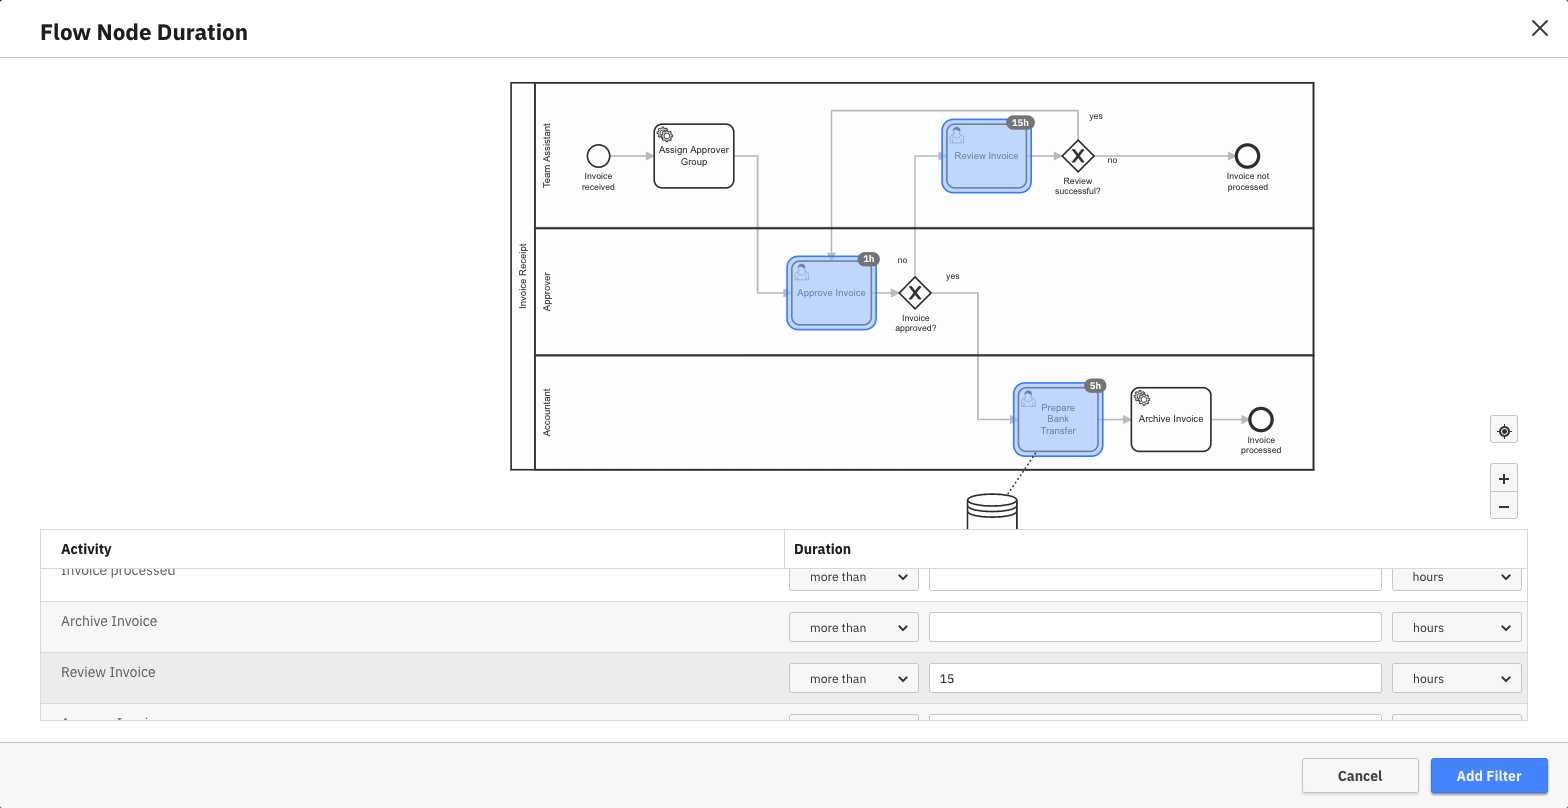The width and height of the screenshot is (1568, 808).
Task: Zoom in the diagram with plus button
Action: click(x=1503, y=478)
